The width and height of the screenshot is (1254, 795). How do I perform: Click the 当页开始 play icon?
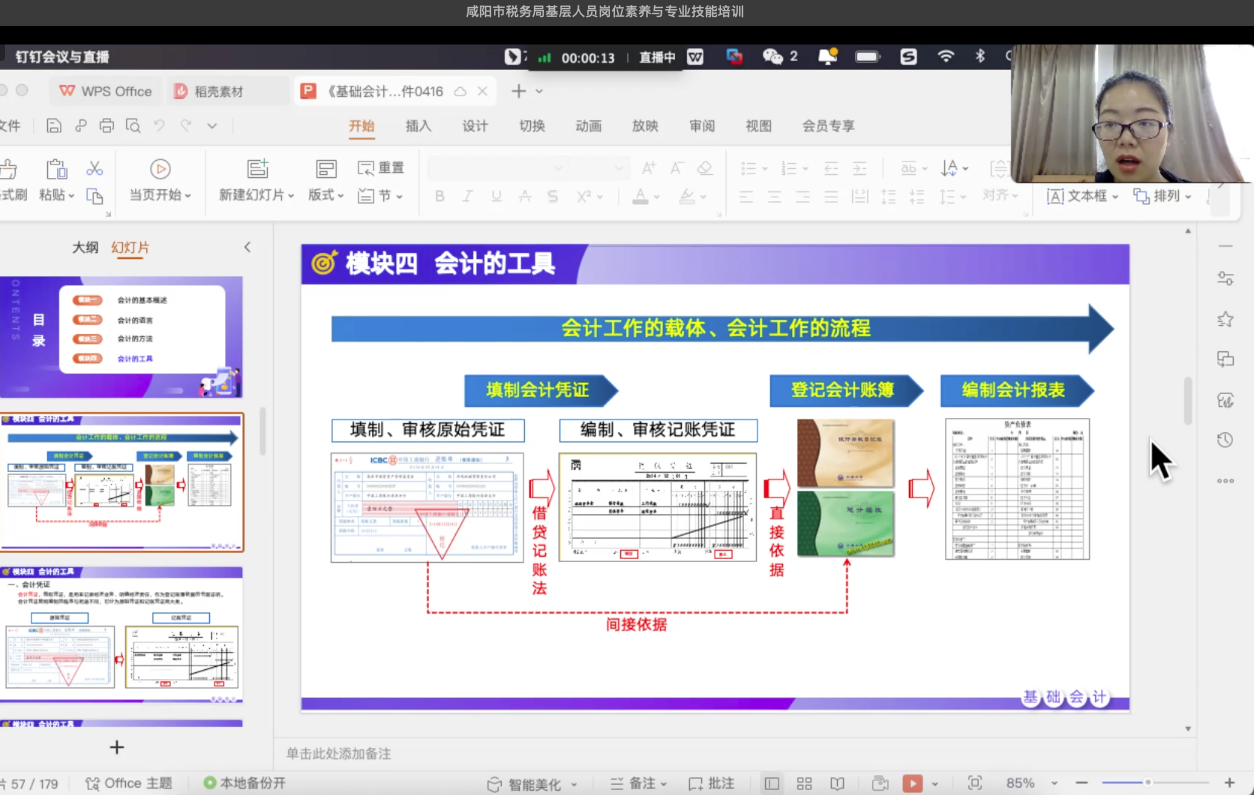click(160, 169)
